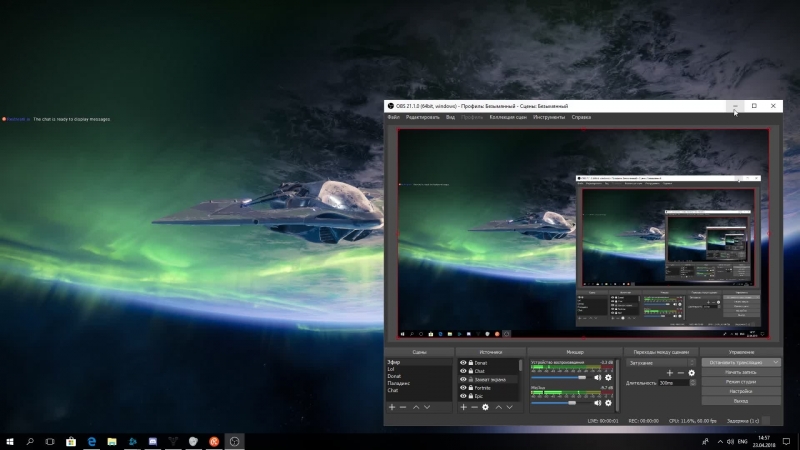Add a new scene with the plus icon under Сцены

(392, 407)
